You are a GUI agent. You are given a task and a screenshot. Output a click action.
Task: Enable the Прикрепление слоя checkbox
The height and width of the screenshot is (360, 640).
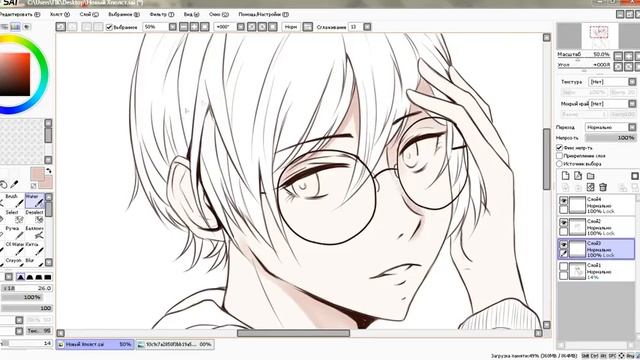coord(560,156)
